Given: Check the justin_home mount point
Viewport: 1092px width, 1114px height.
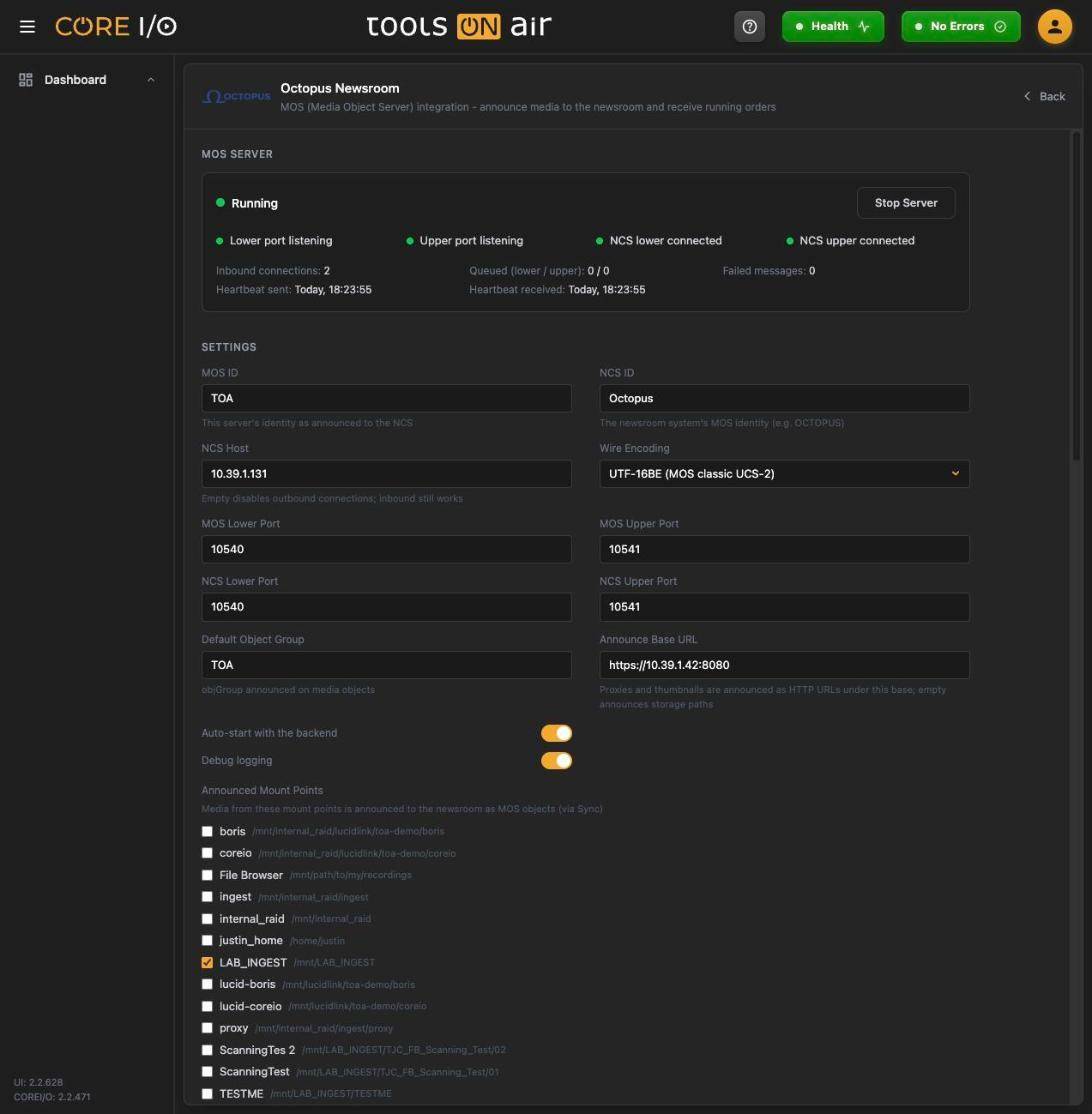Looking at the screenshot, I should 207,941.
